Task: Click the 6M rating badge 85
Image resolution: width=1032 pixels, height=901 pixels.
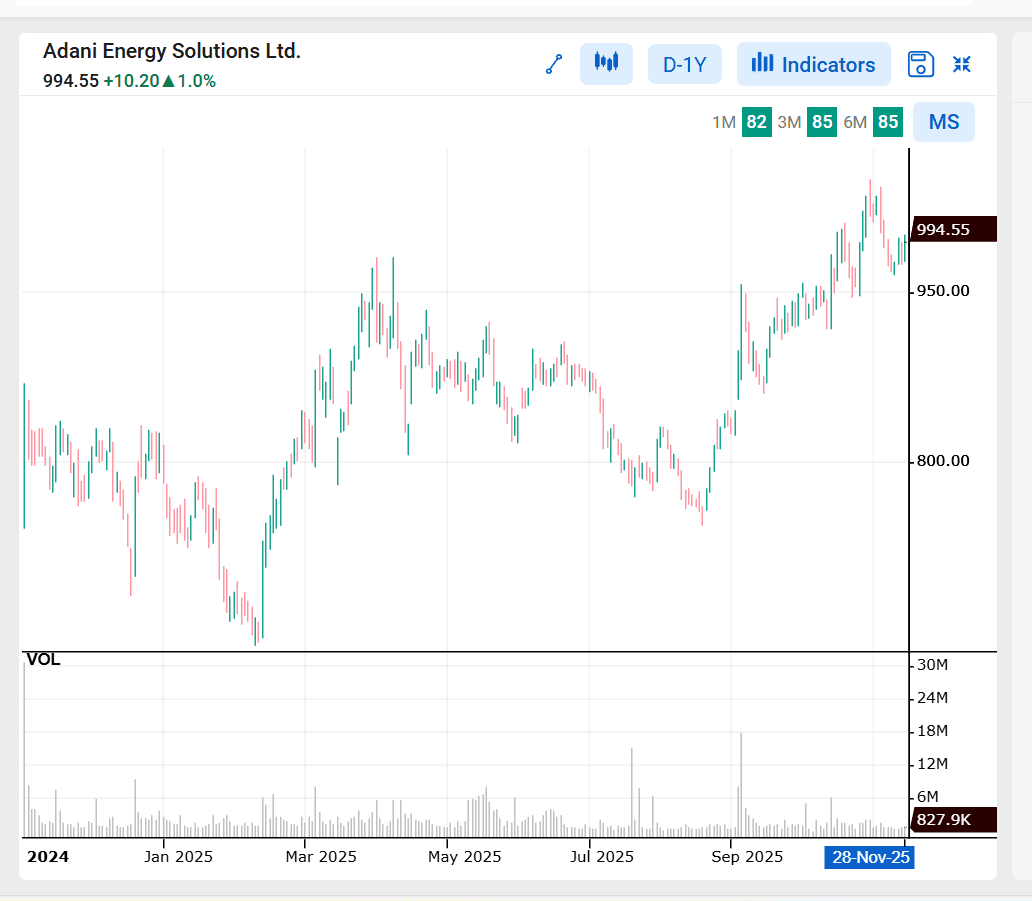Action: [x=888, y=122]
